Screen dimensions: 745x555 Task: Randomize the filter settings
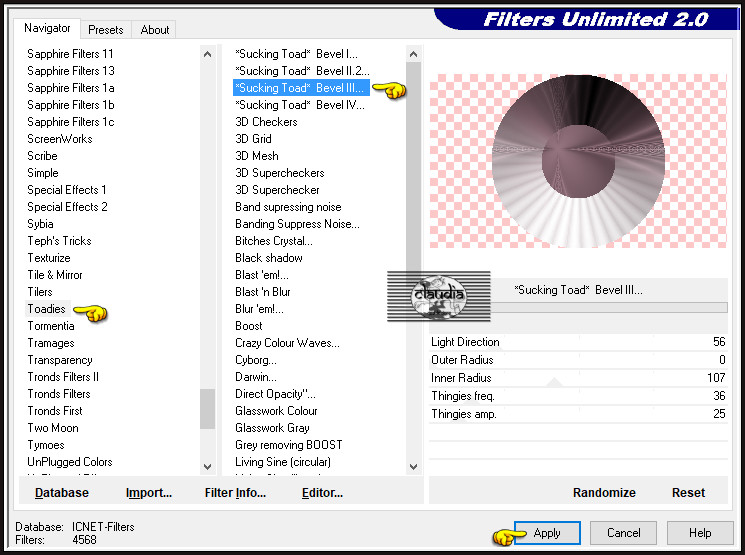(604, 493)
